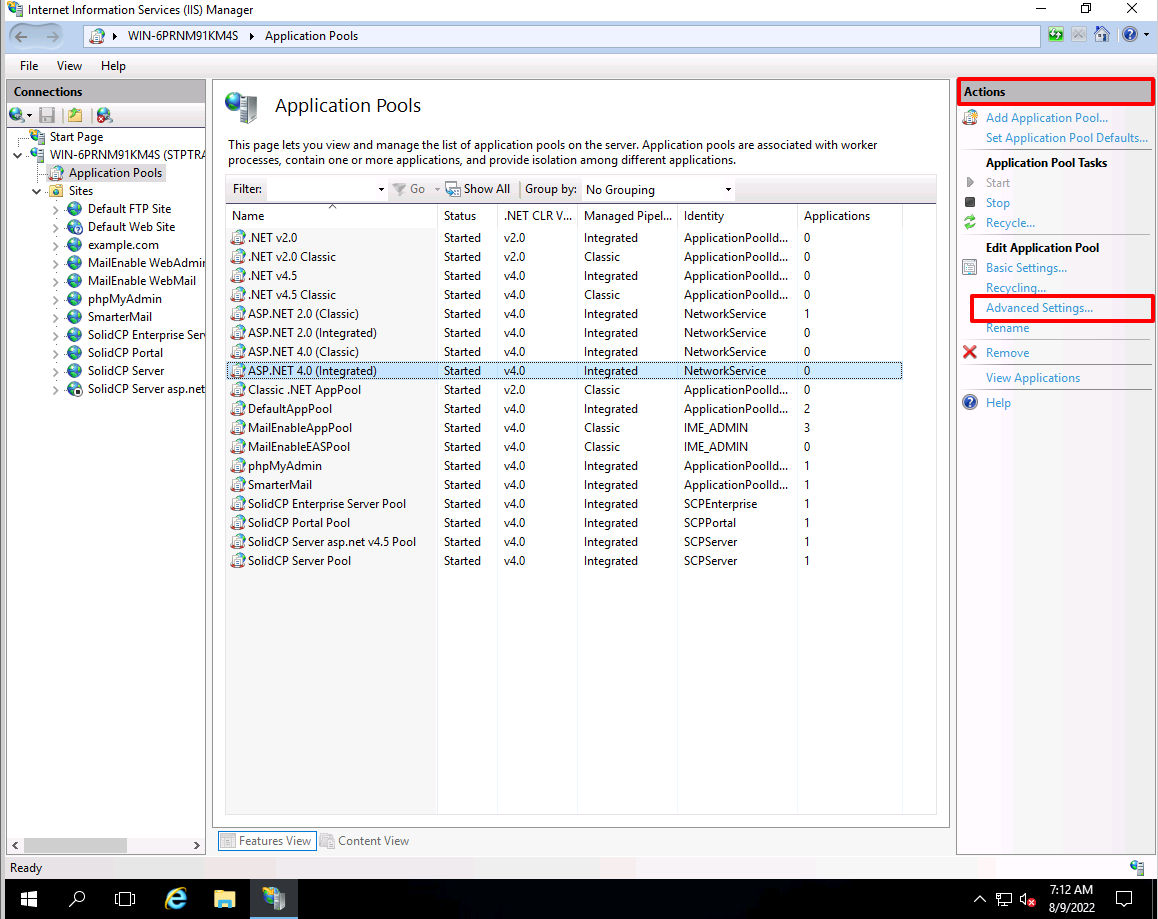Click View Applications link
The width and height of the screenshot is (1158, 919).
click(x=1032, y=377)
